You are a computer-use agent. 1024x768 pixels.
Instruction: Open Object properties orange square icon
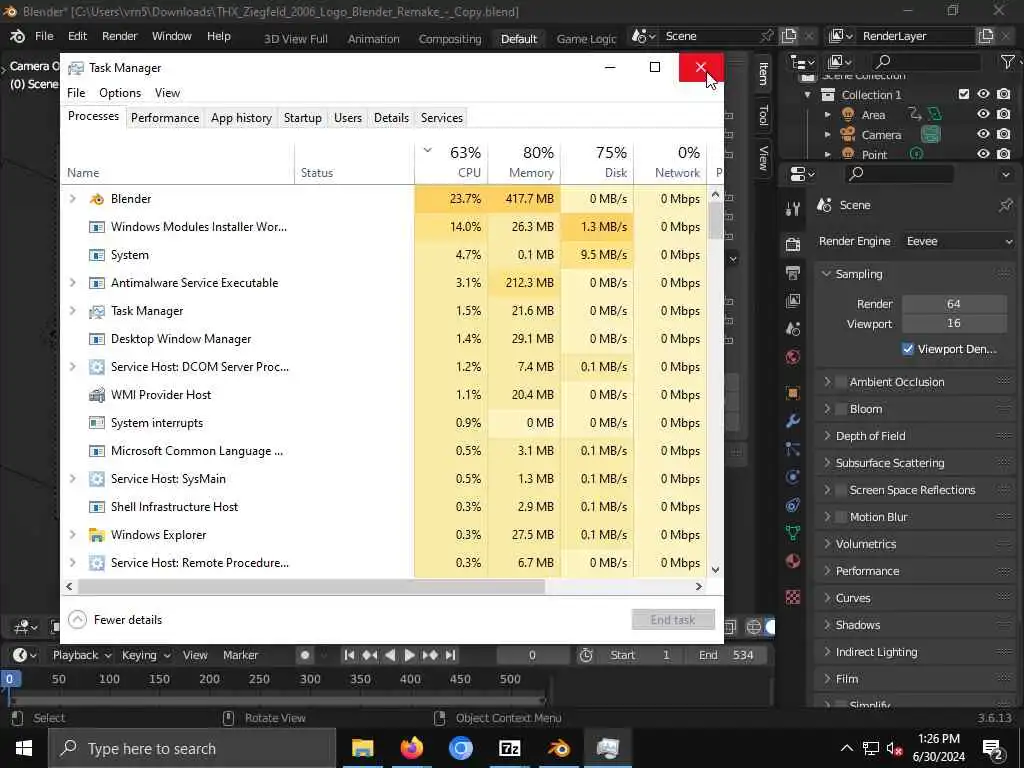793,392
